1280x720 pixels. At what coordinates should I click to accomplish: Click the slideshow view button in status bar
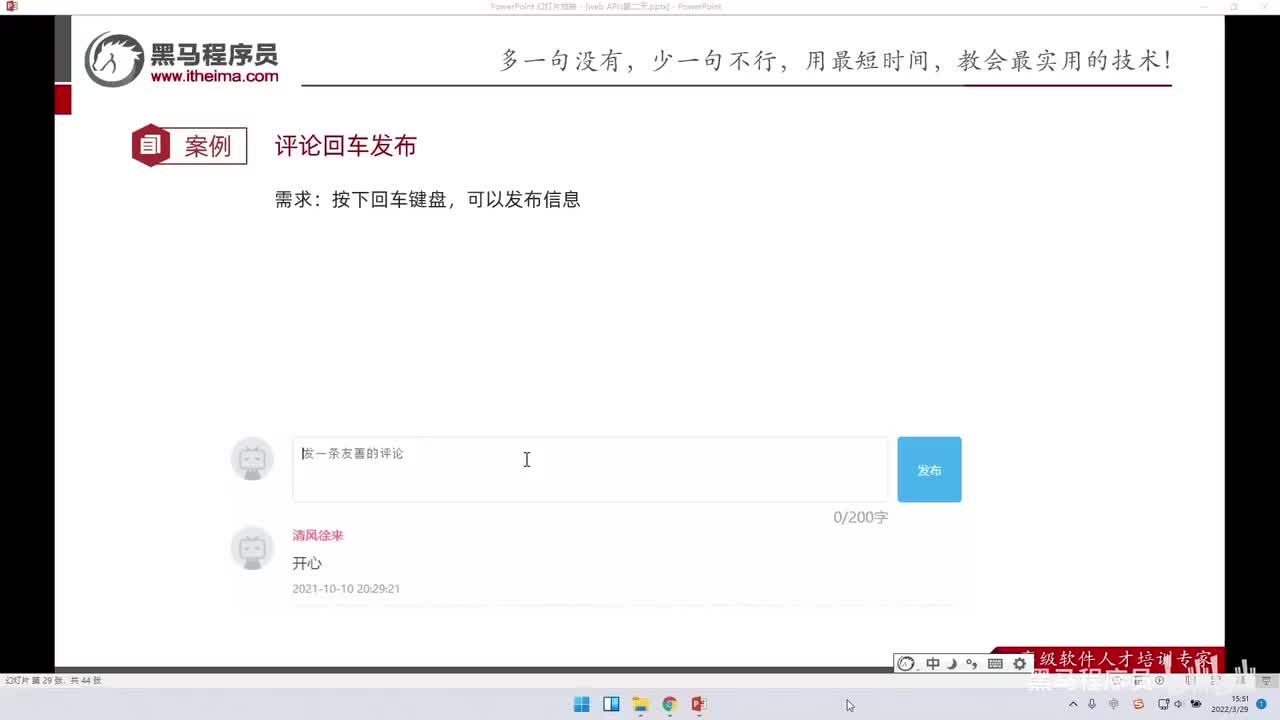(1266, 681)
